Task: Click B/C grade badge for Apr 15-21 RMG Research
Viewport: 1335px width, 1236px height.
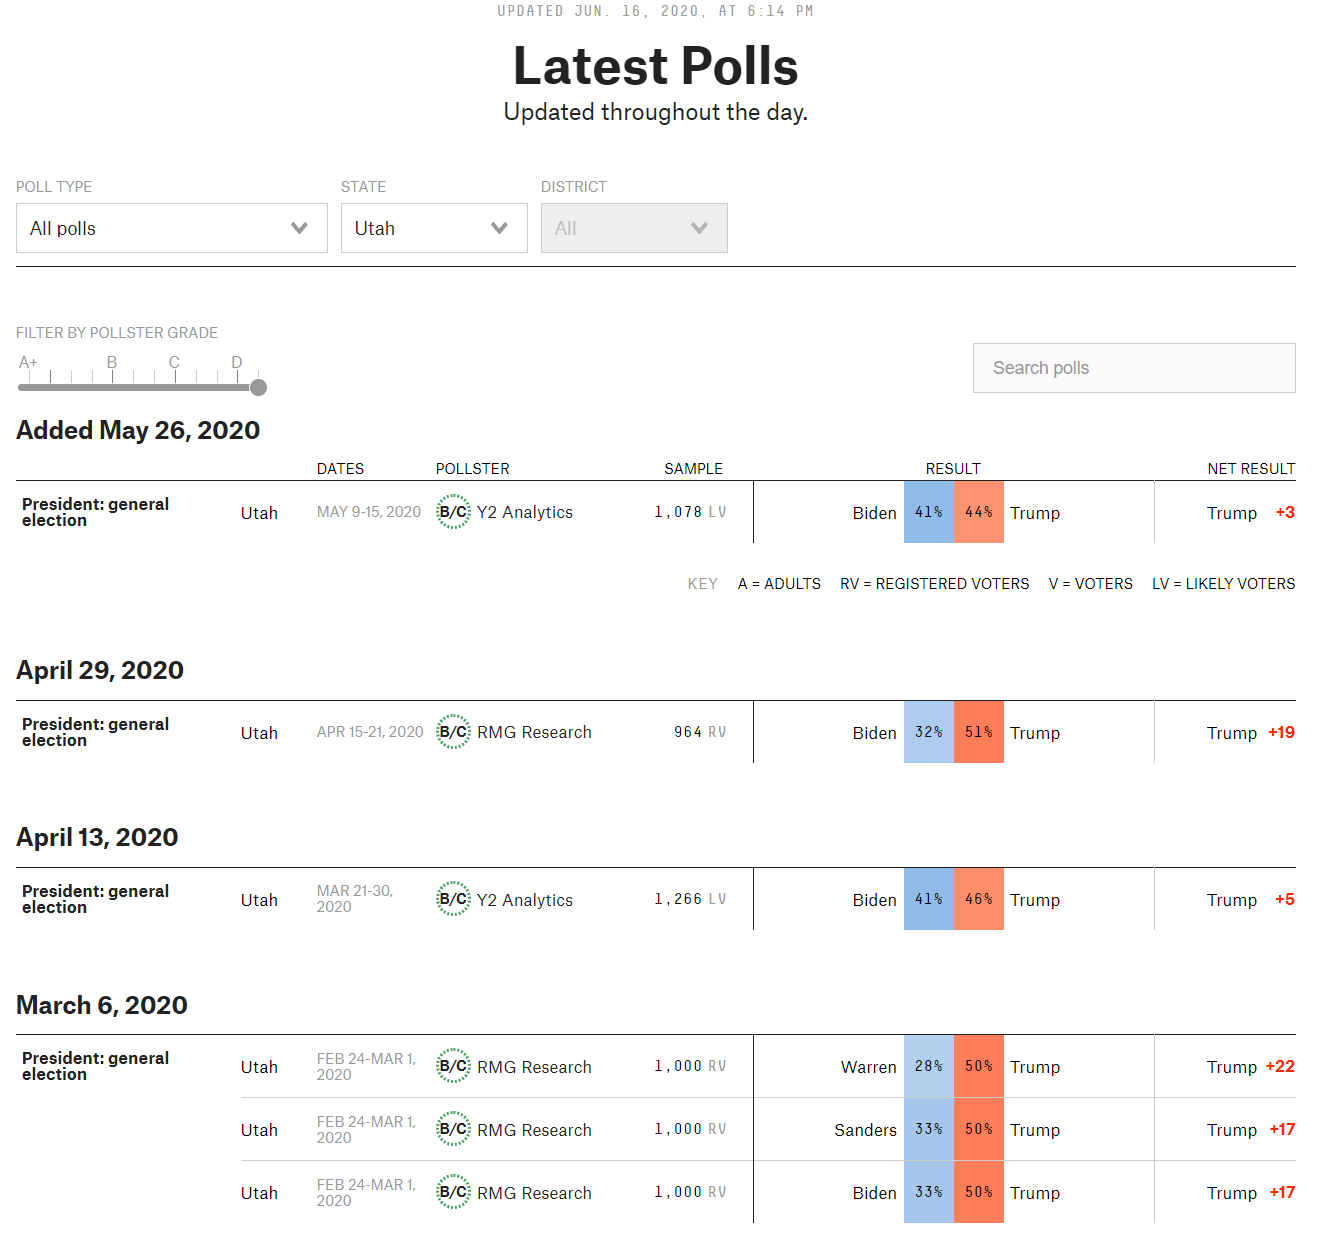Action: pos(453,732)
